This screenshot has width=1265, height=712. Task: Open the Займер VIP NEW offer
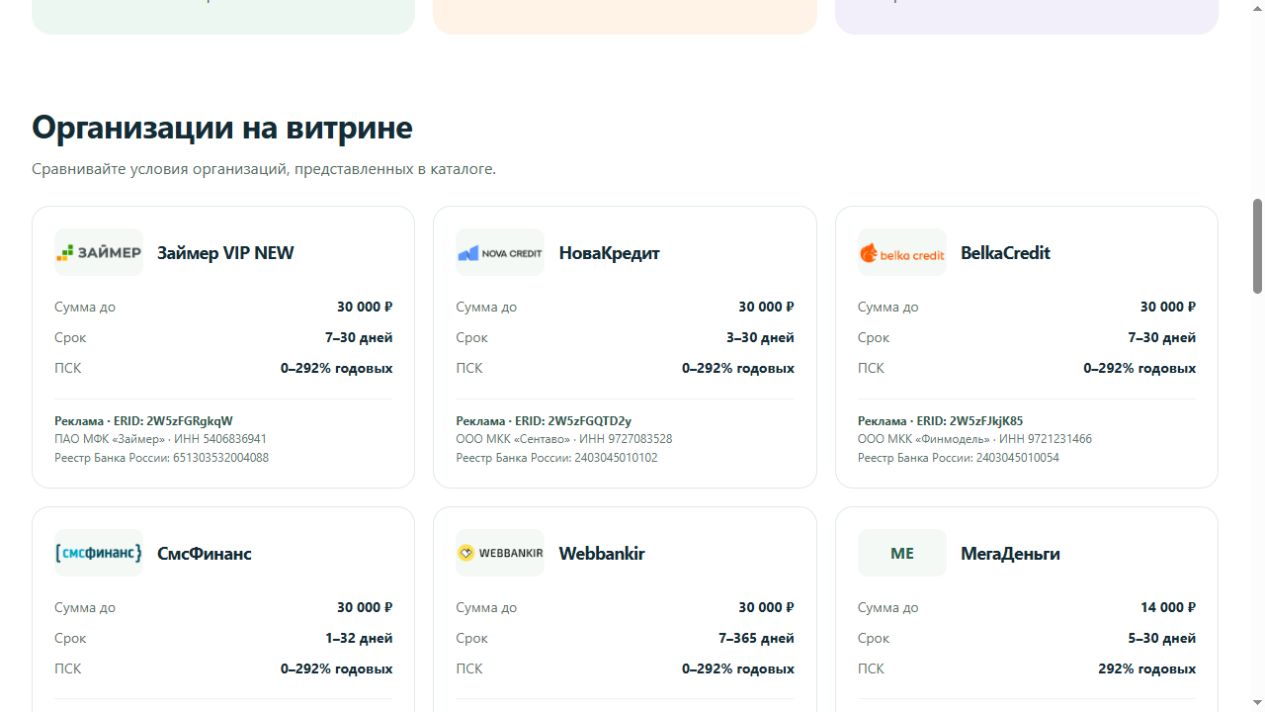click(x=225, y=253)
